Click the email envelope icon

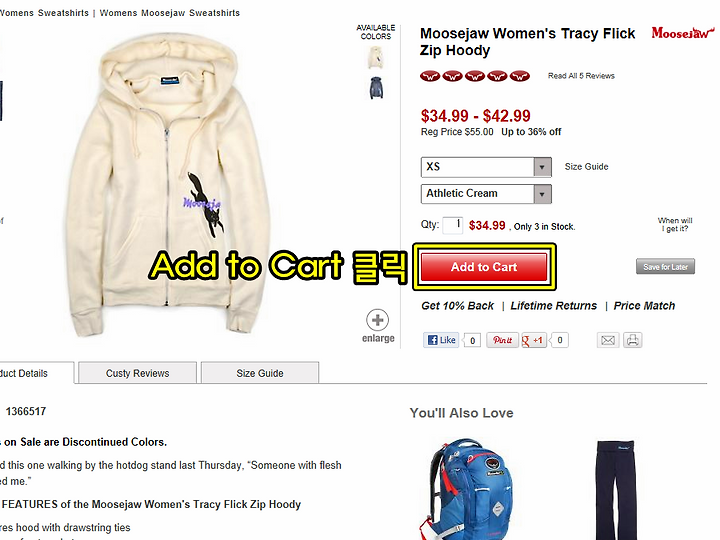point(608,340)
